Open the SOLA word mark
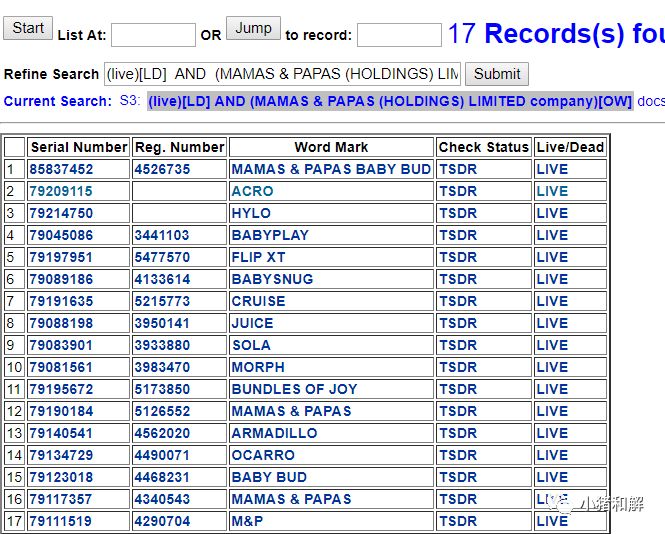 coord(251,345)
